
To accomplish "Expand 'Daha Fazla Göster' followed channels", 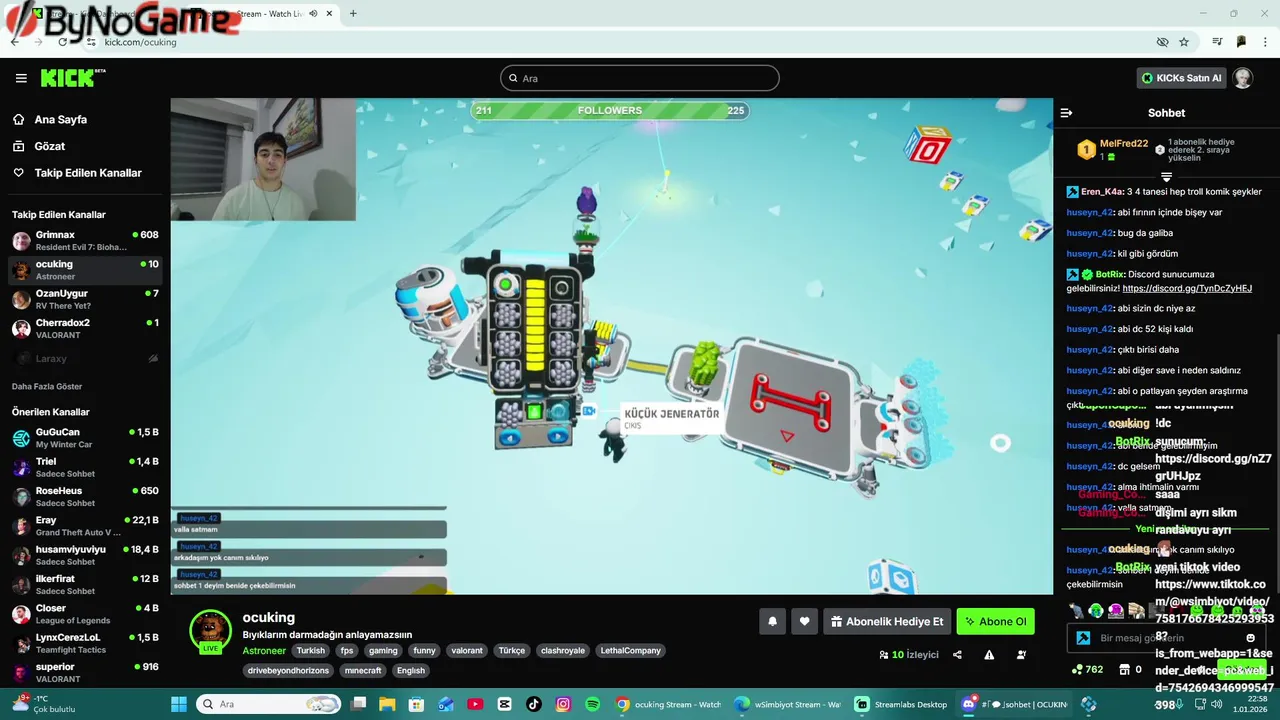I will [x=47, y=386].
